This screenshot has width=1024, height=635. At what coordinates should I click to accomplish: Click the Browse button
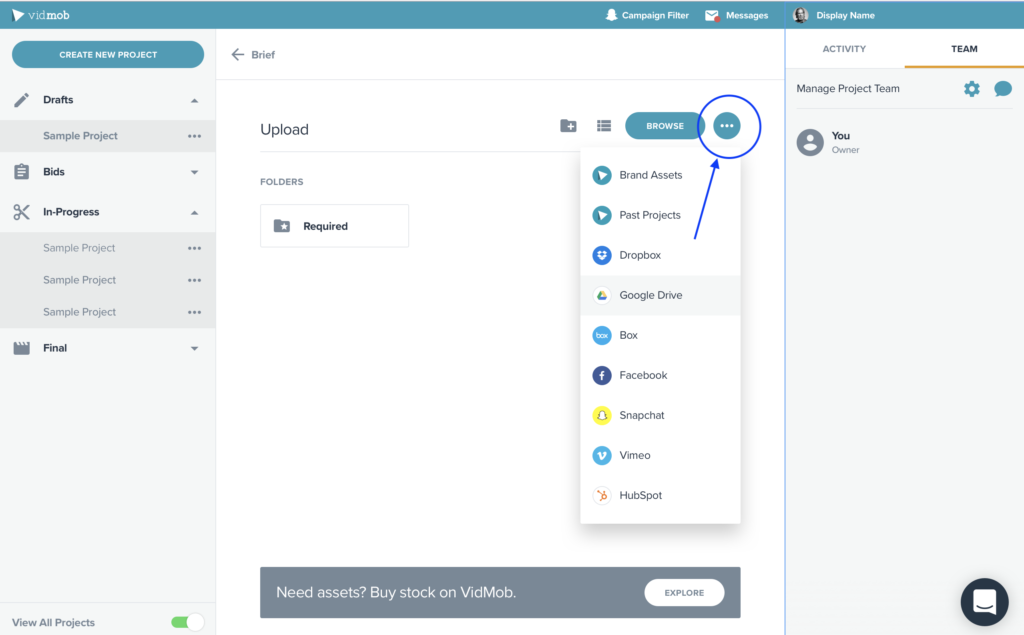[665, 125]
